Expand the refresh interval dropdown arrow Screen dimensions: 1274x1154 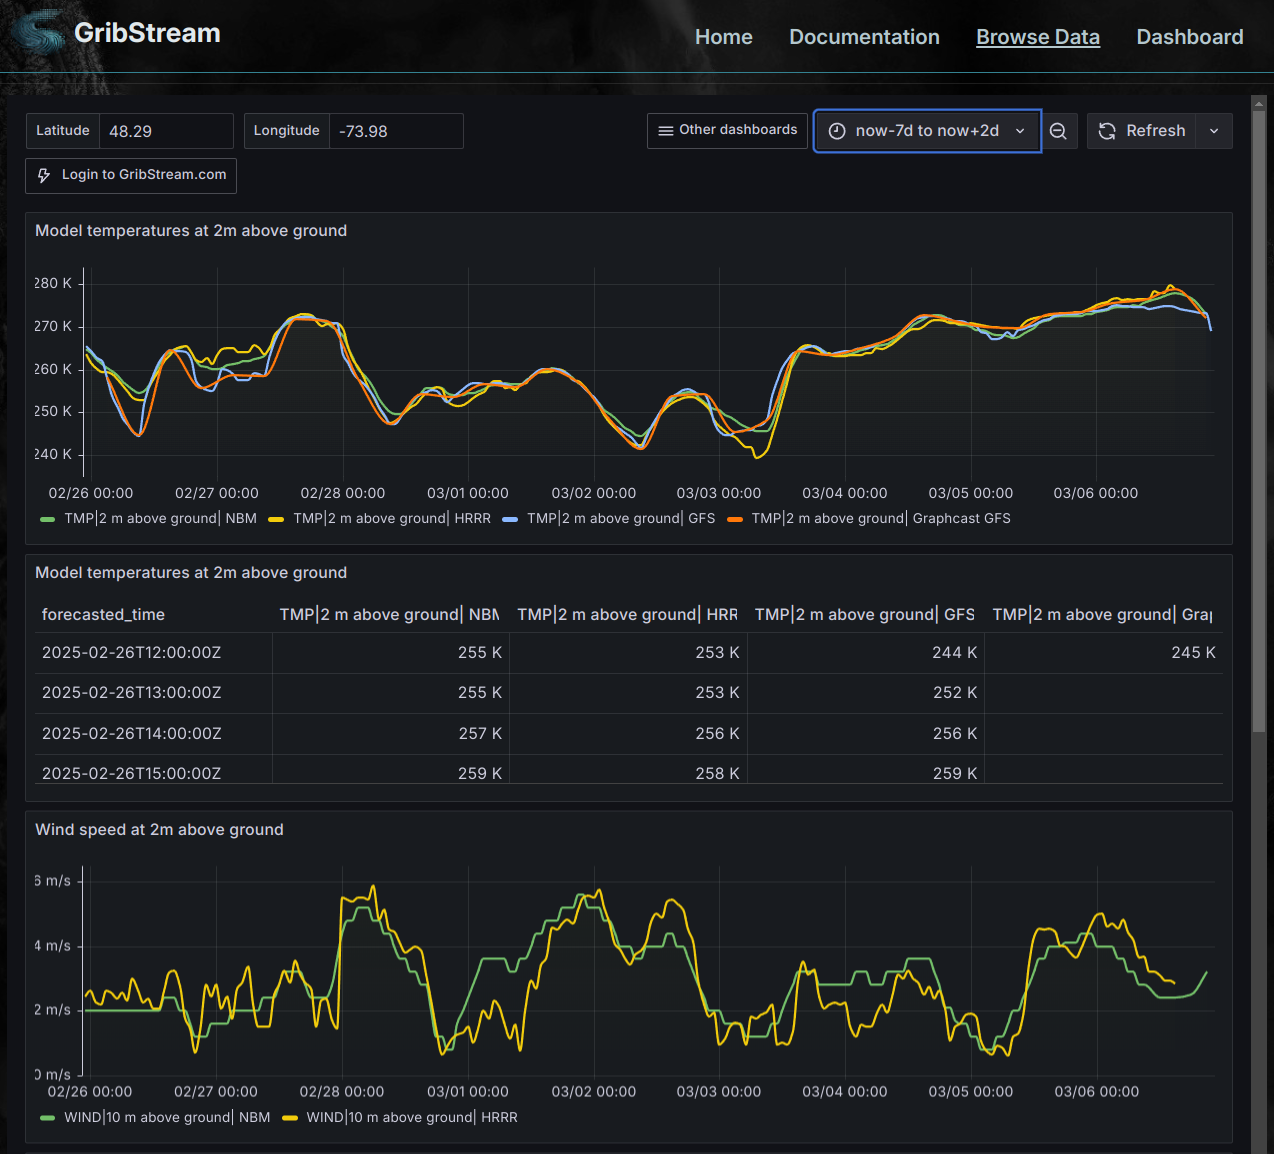coord(1214,131)
